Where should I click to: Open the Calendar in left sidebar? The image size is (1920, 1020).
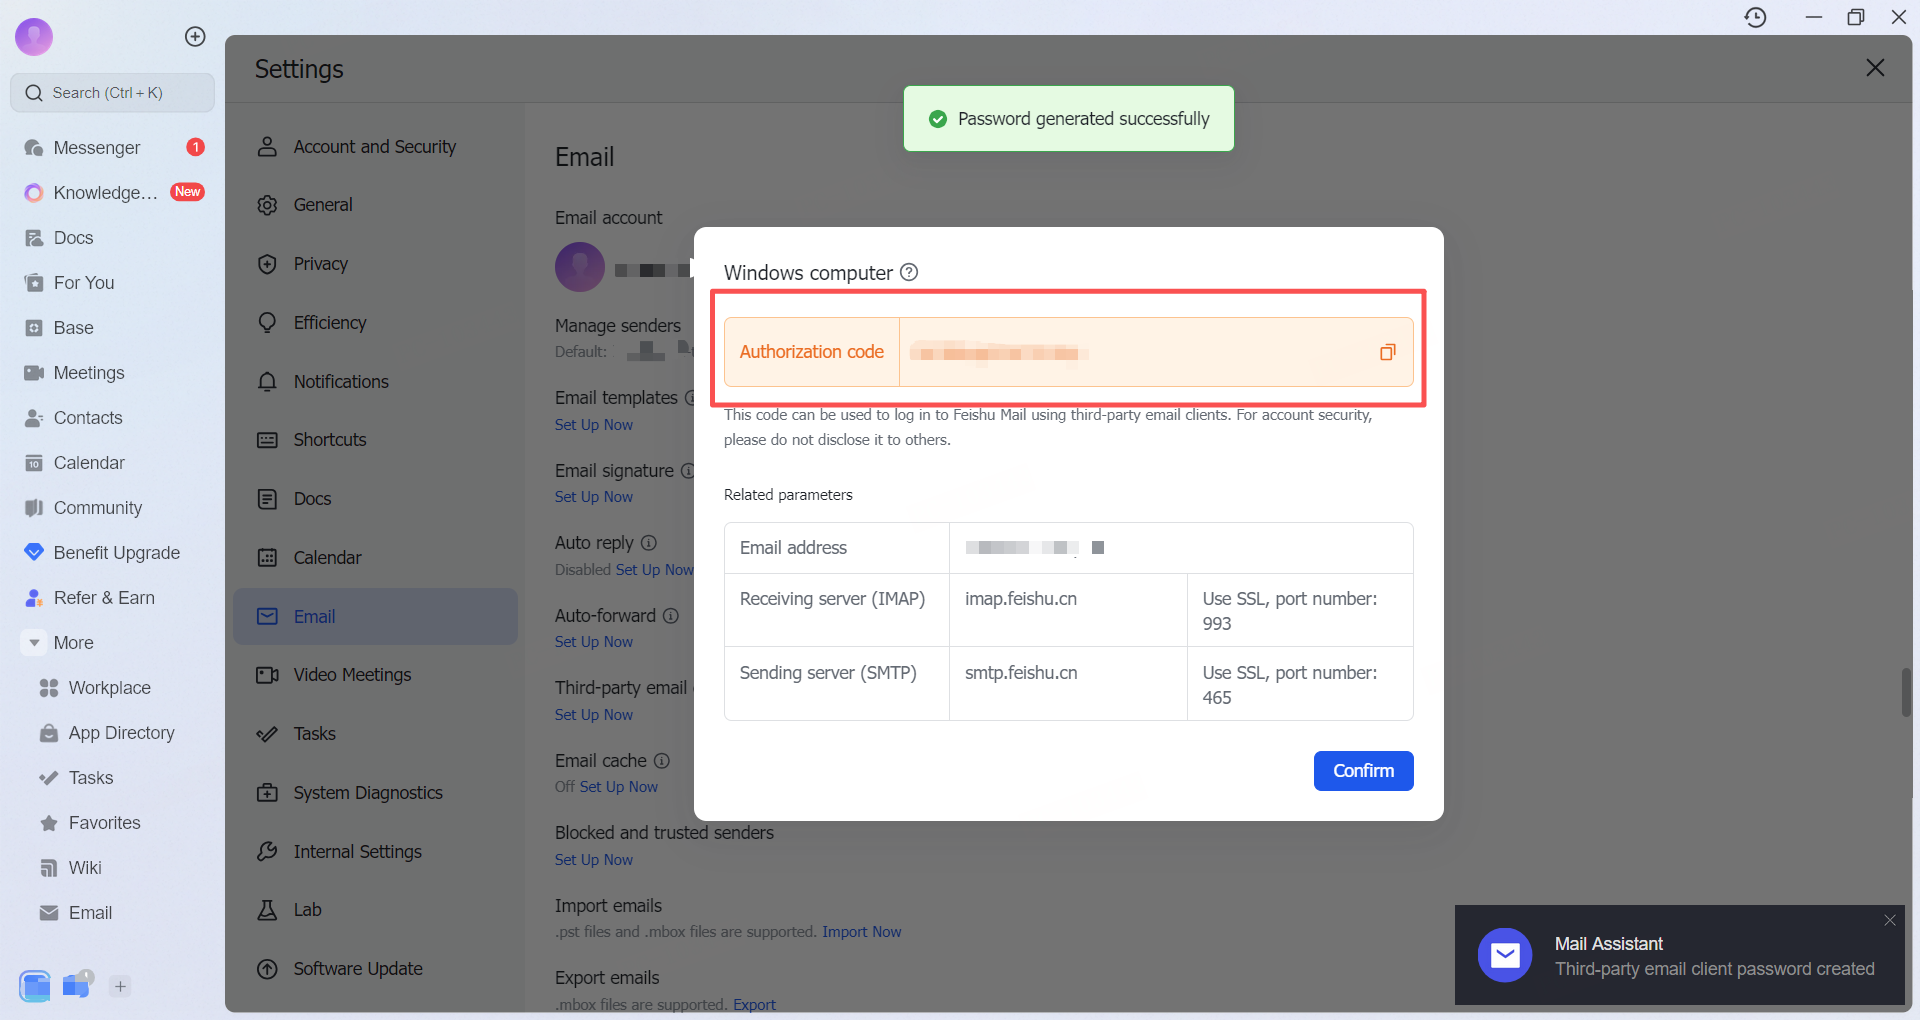89,463
